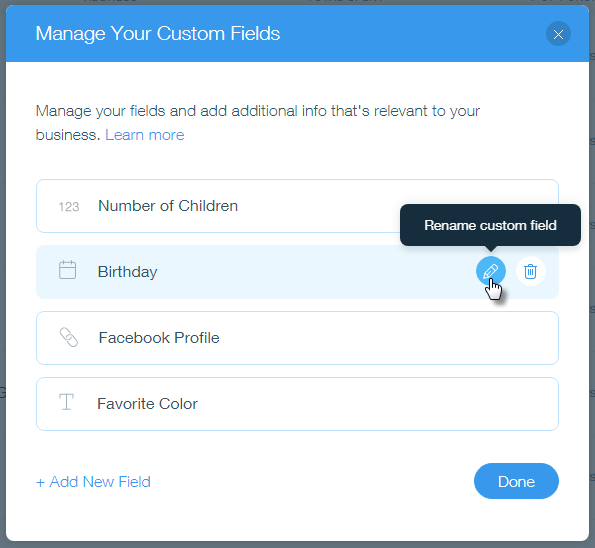
Task: Select the Number of Children field row
Action: (x=297, y=206)
